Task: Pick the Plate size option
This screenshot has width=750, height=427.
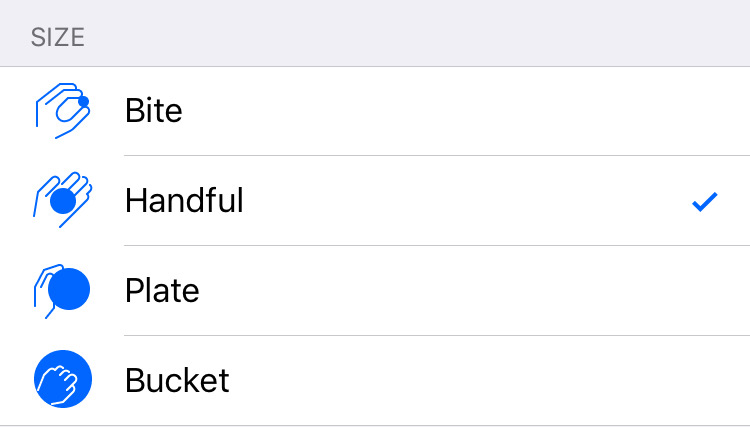Action: point(375,290)
